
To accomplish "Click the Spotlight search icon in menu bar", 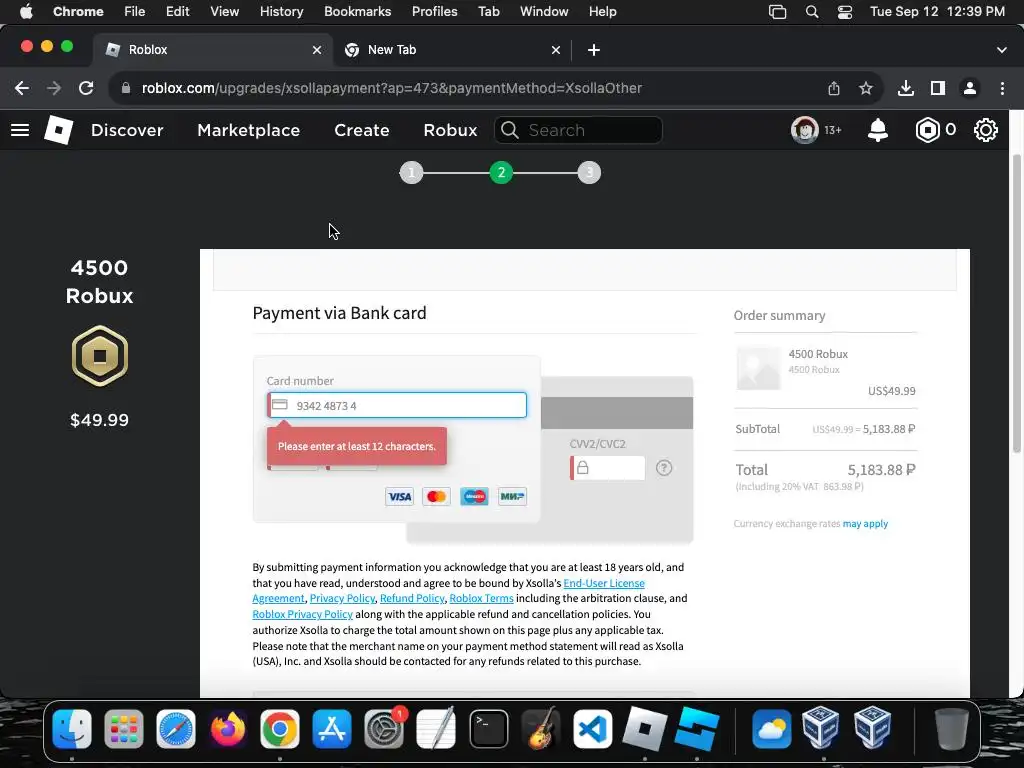I will click(x=812, y=12).
